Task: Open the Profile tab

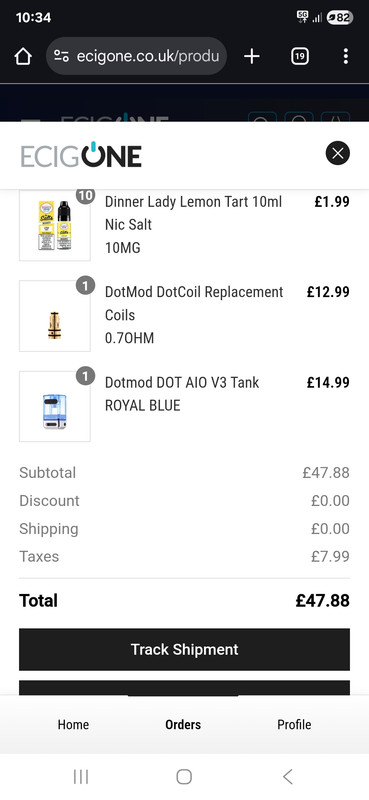Action: [294, 724]
